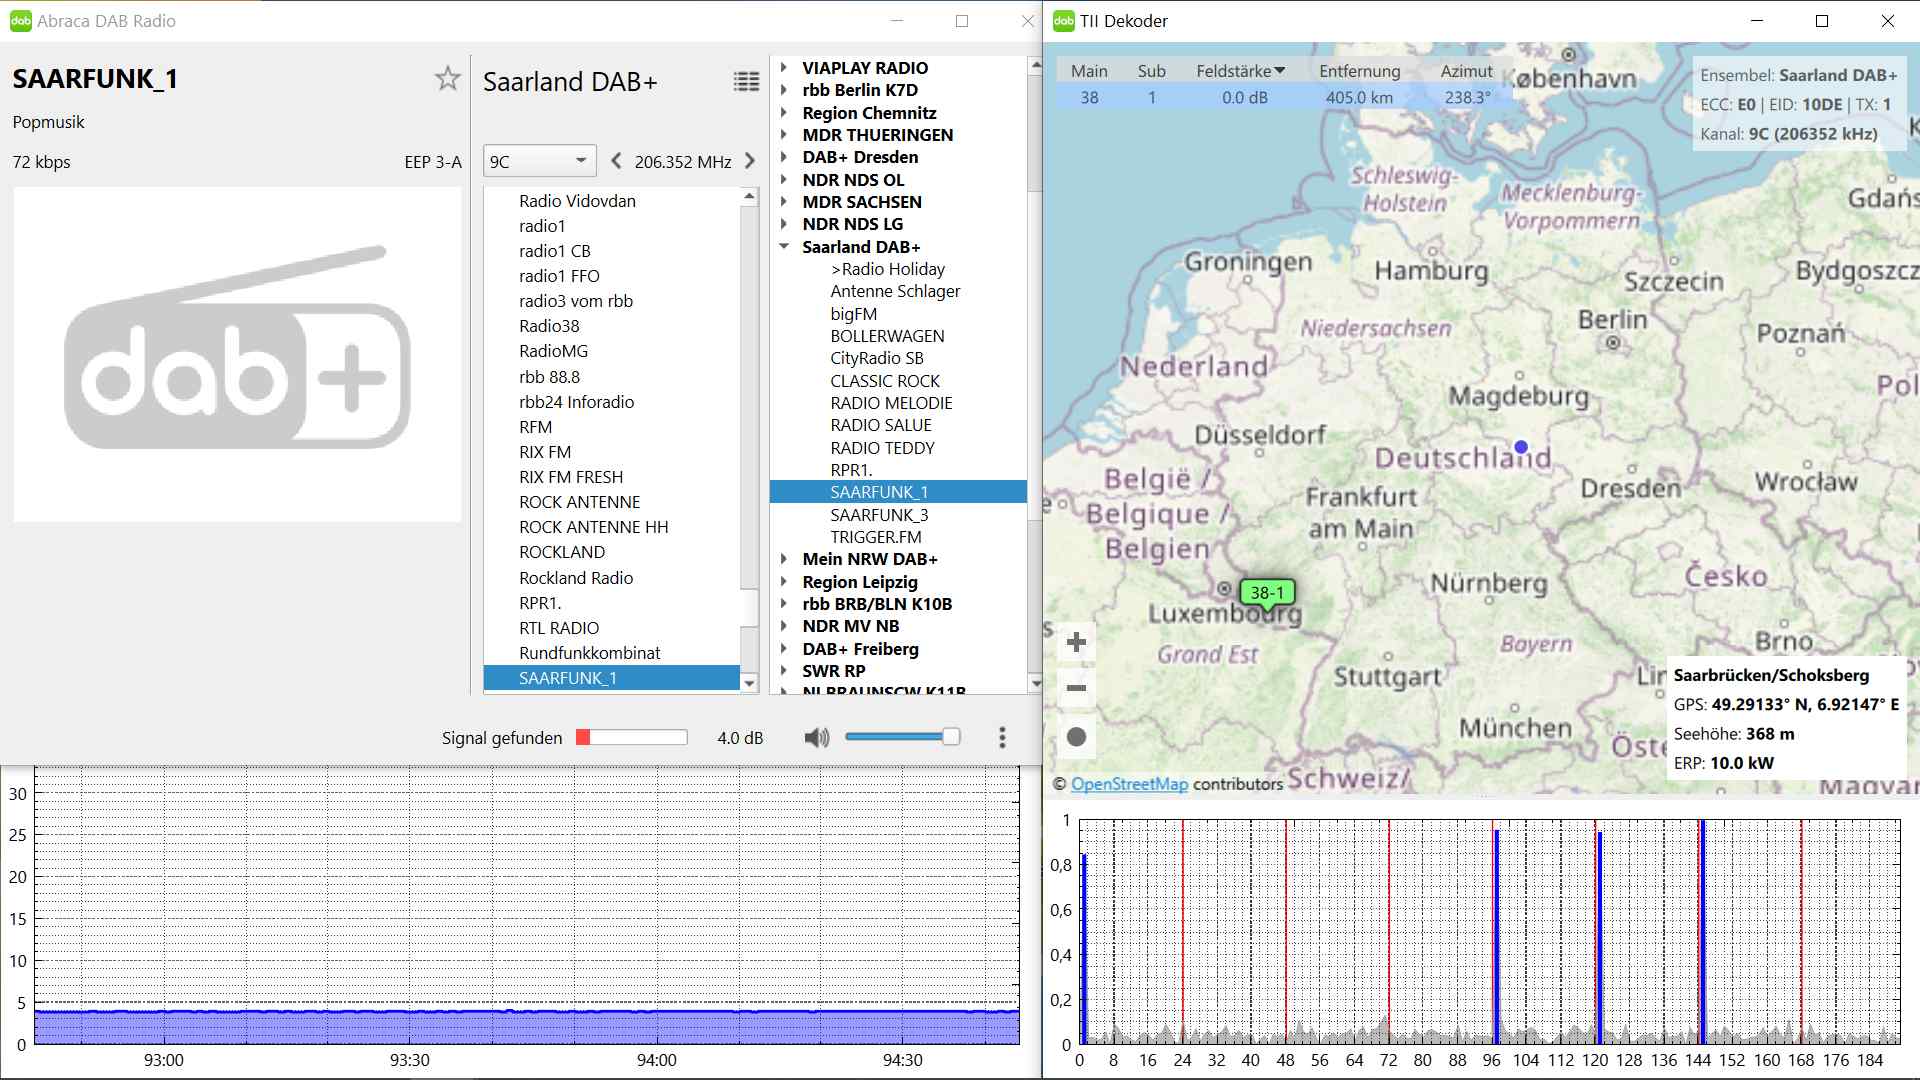Click the map center location button
The height and width of the screenshot is (1080, 1920).
coord(1076,737)
